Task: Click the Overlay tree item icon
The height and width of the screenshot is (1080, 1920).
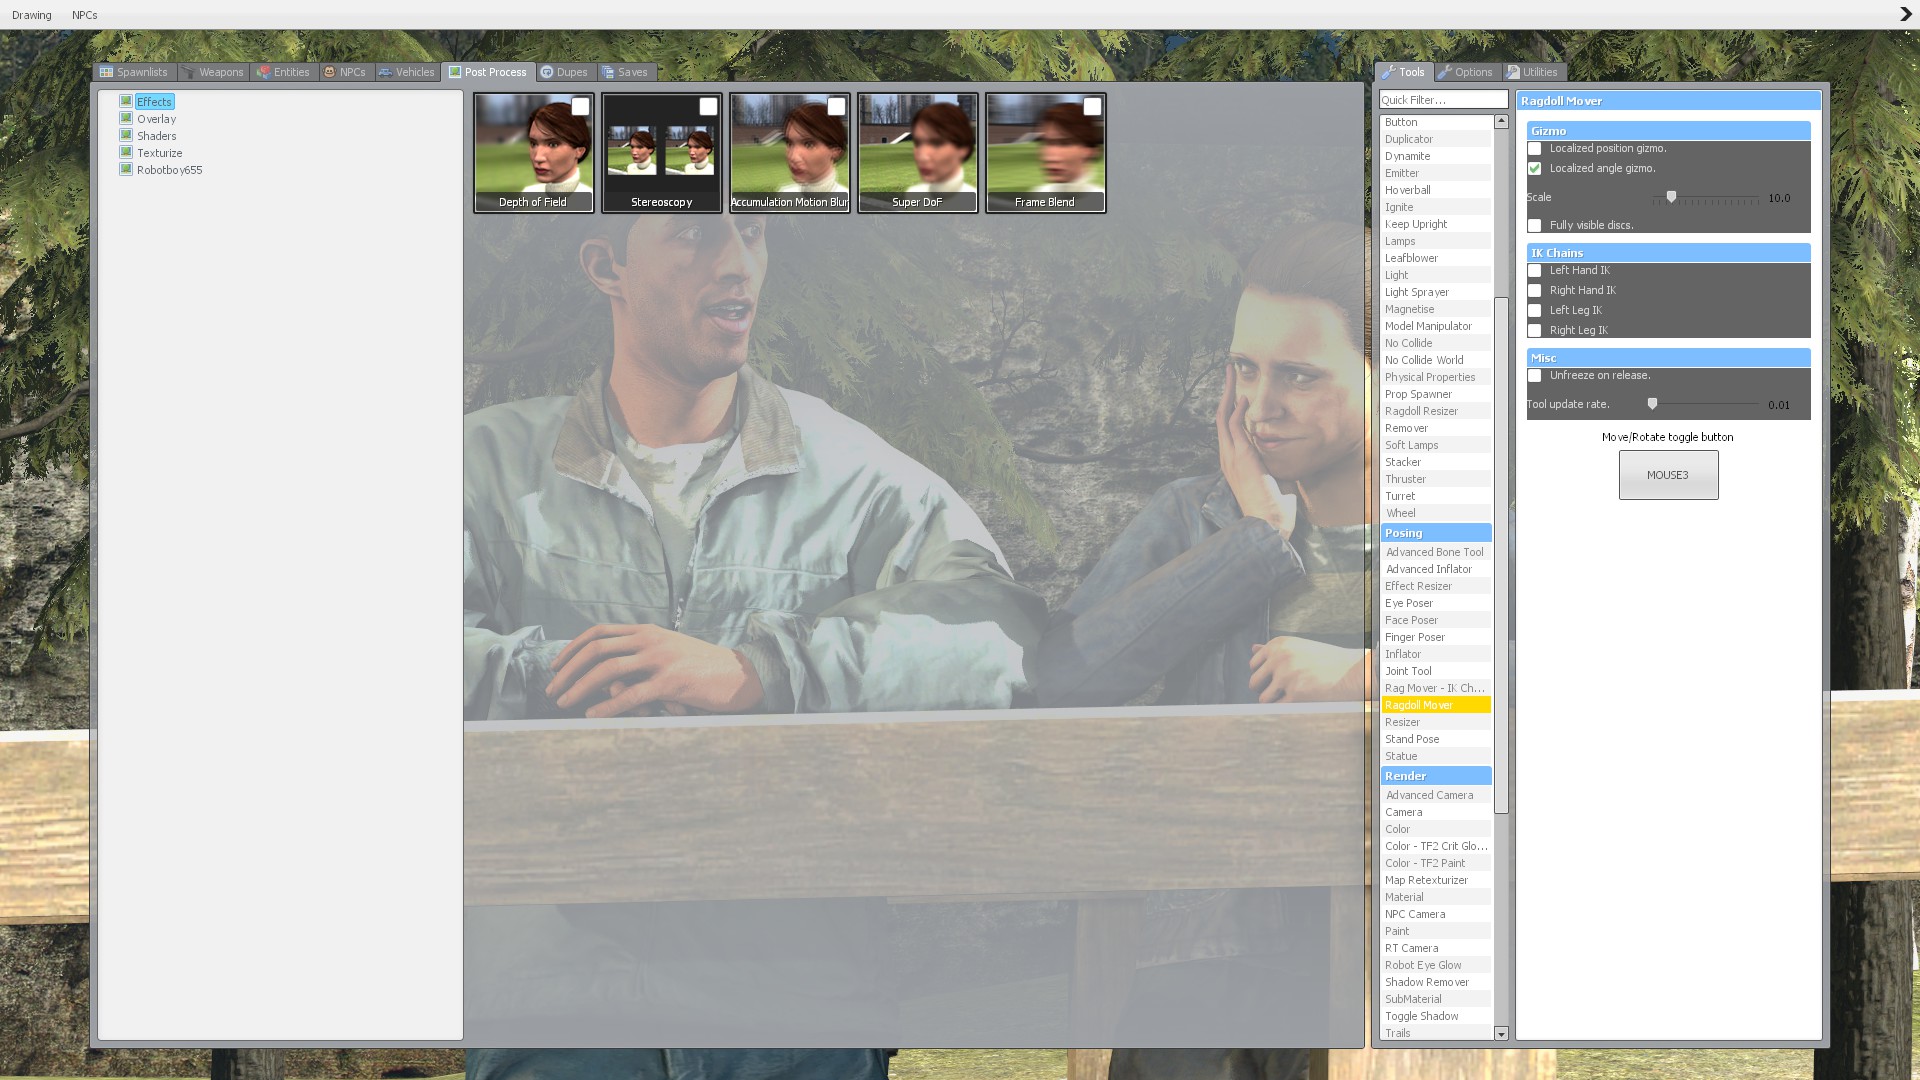Action: click(x=126, y=118)
